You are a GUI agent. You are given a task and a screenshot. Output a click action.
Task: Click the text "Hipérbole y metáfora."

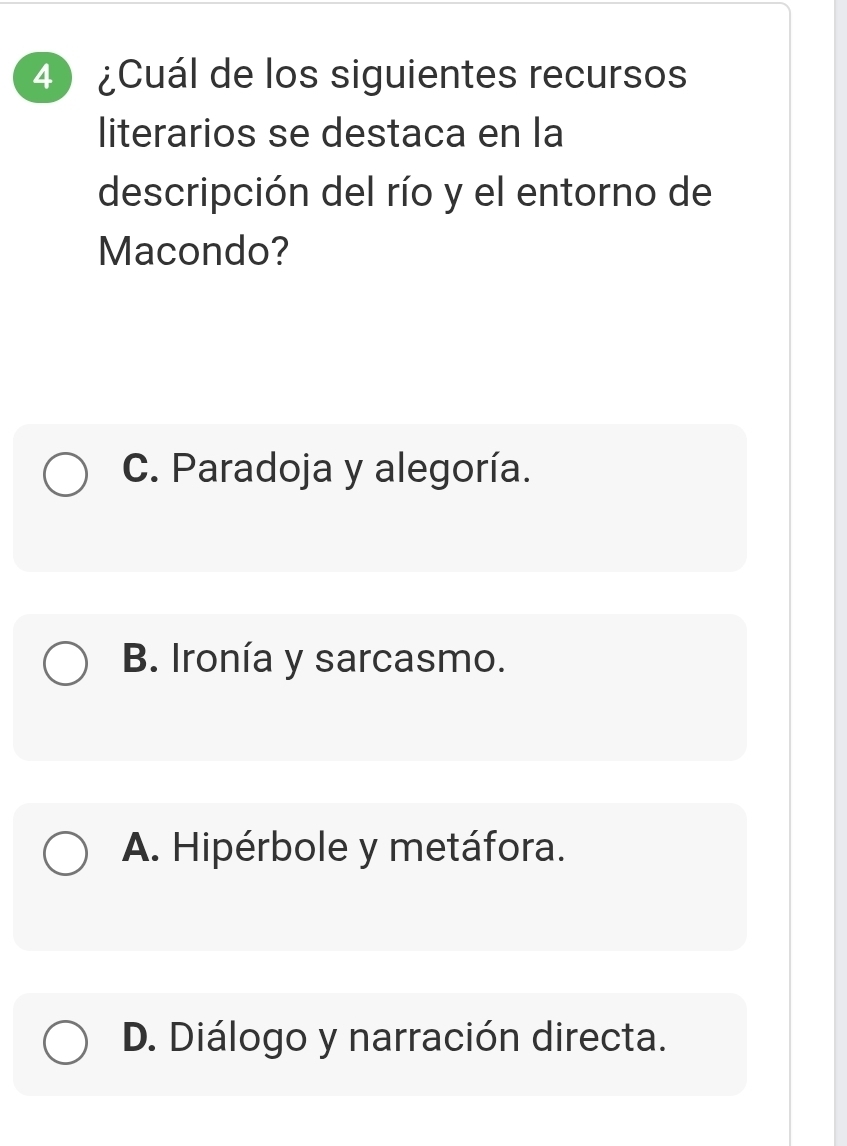pyautogui.click(x=371, y=848)
